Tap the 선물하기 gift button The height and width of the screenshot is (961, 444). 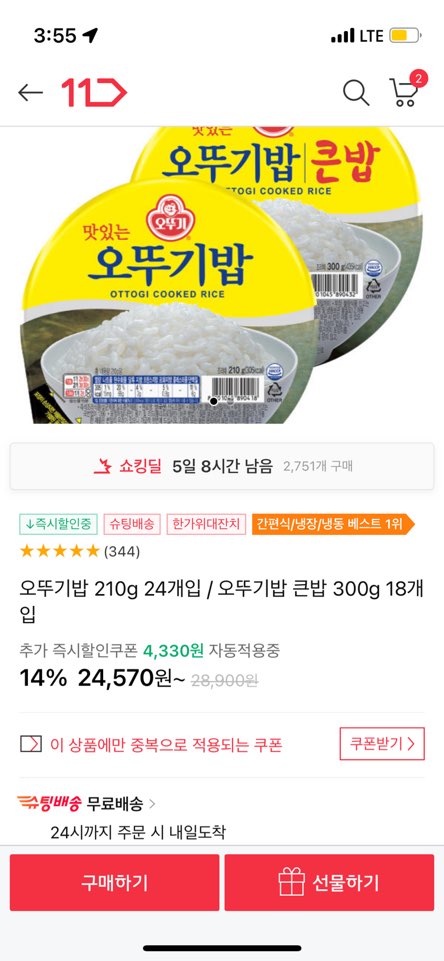click(329, 883)
